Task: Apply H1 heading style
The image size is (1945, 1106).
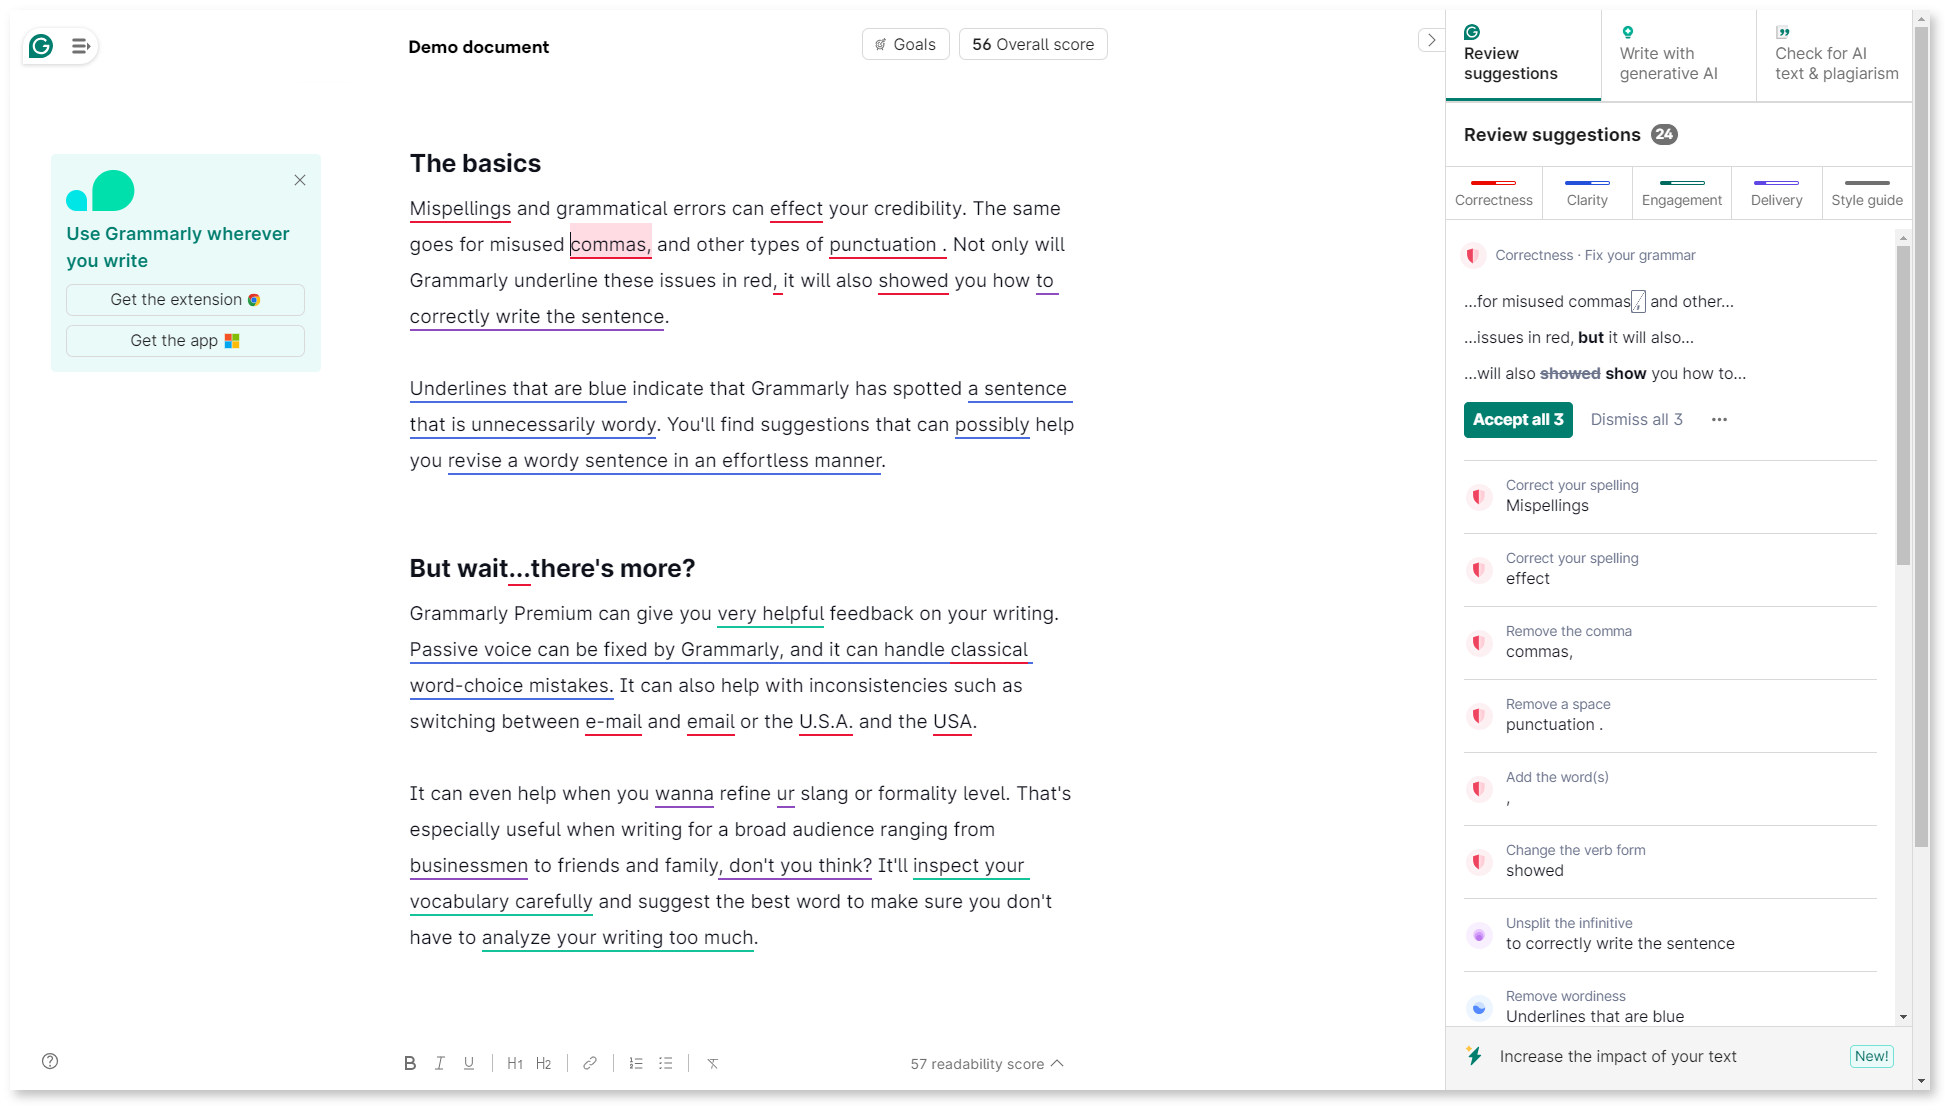Action: (515, 1064)
